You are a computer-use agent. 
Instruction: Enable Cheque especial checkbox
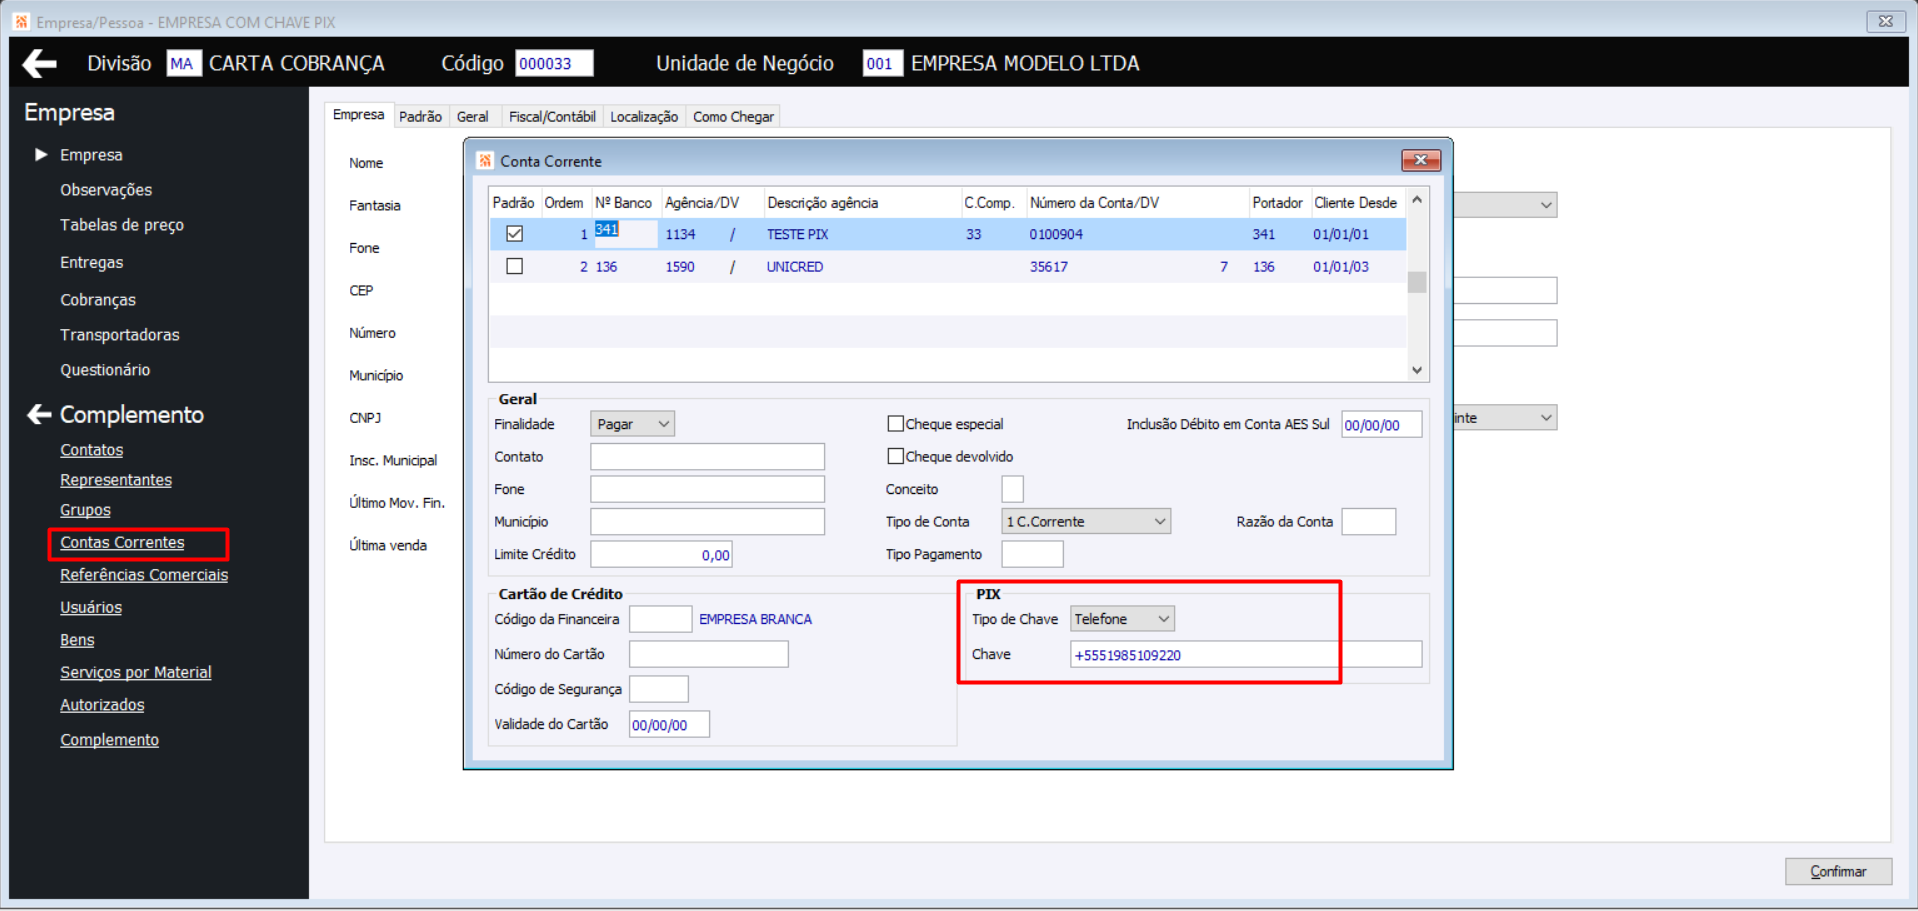[x=895, y=424]
